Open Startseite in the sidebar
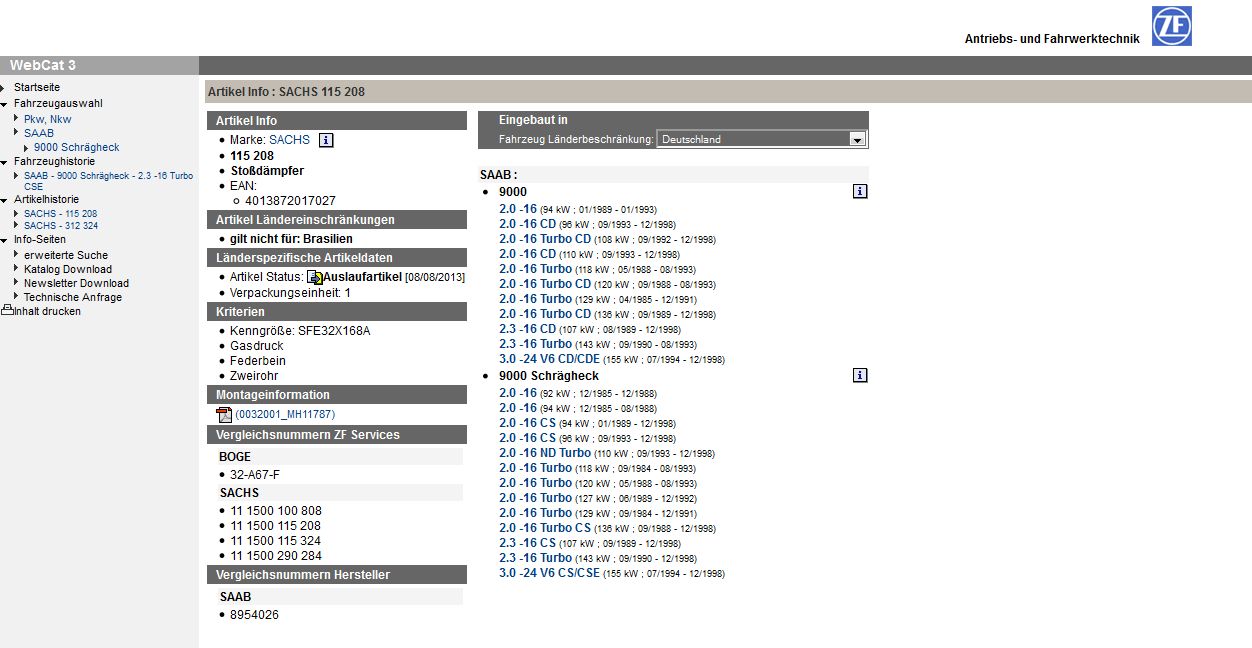The width and height of the screenshot is (1252, 648). click(37, 88)
